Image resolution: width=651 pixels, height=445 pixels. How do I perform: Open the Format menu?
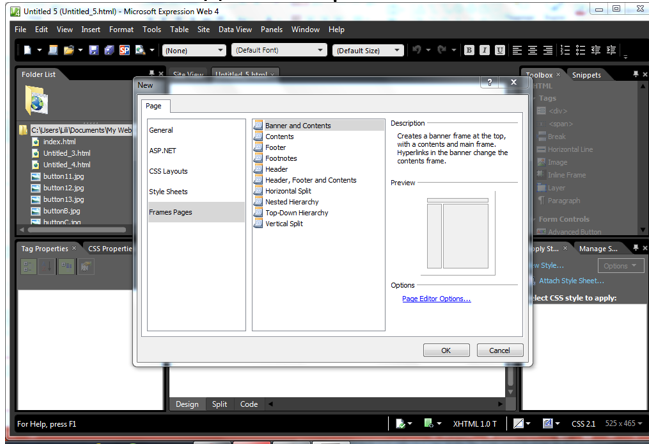pos(121,29)
